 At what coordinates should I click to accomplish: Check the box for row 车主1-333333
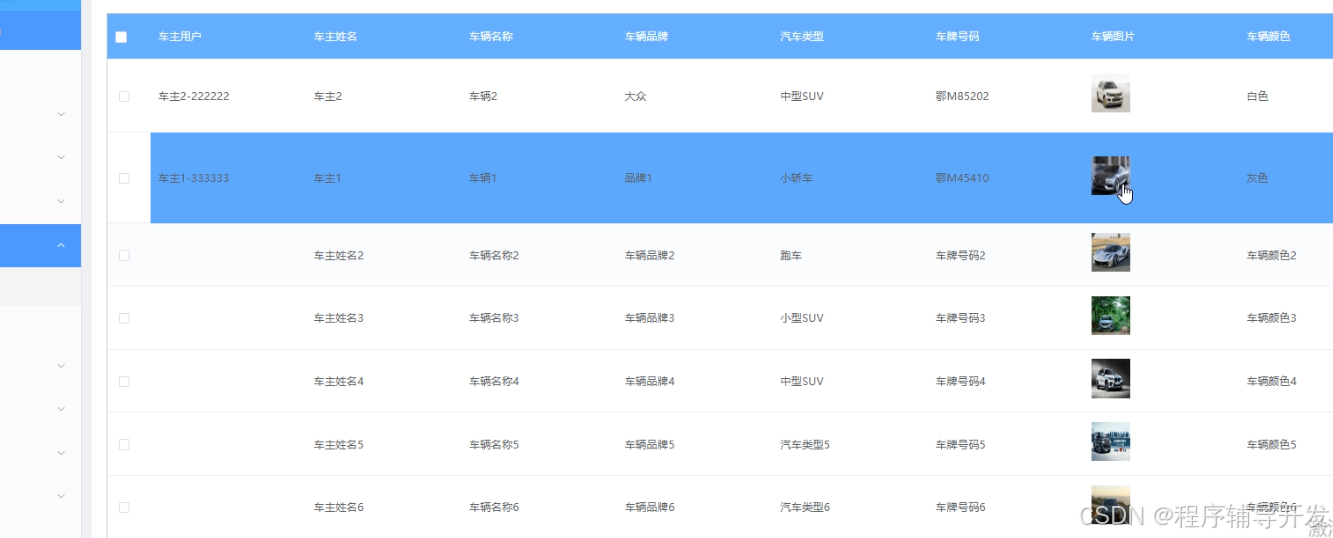(124, 178)
